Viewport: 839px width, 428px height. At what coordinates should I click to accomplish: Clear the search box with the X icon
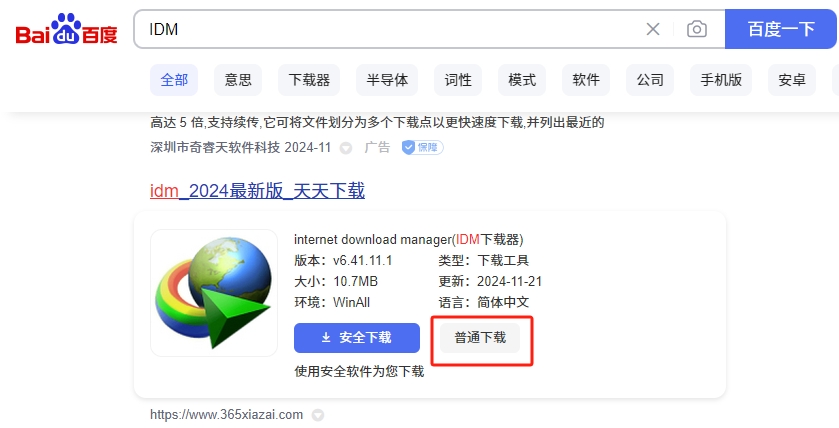click(x=653, y=29)
